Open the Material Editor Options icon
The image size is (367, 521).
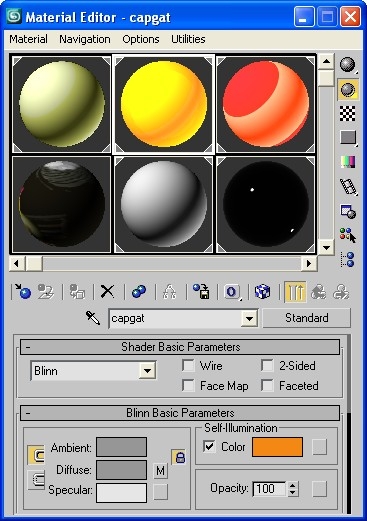tap(348, 211)
